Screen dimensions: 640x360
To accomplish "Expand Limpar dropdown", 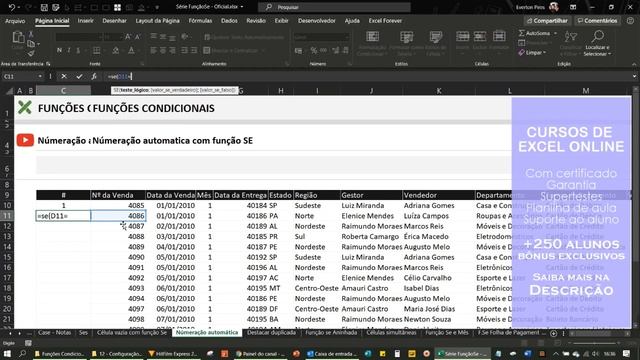I will point(544,53).
